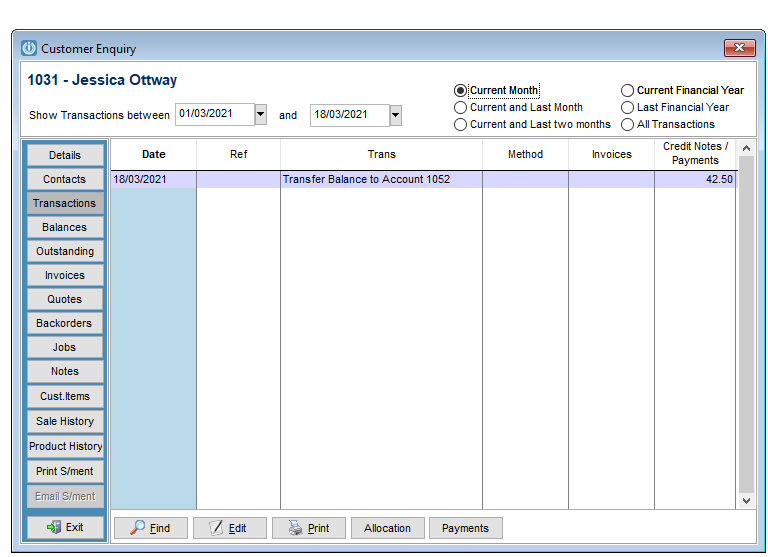Click the Date column header
The height and width of the screenshot is (557, 768).
tap(154, 154)
